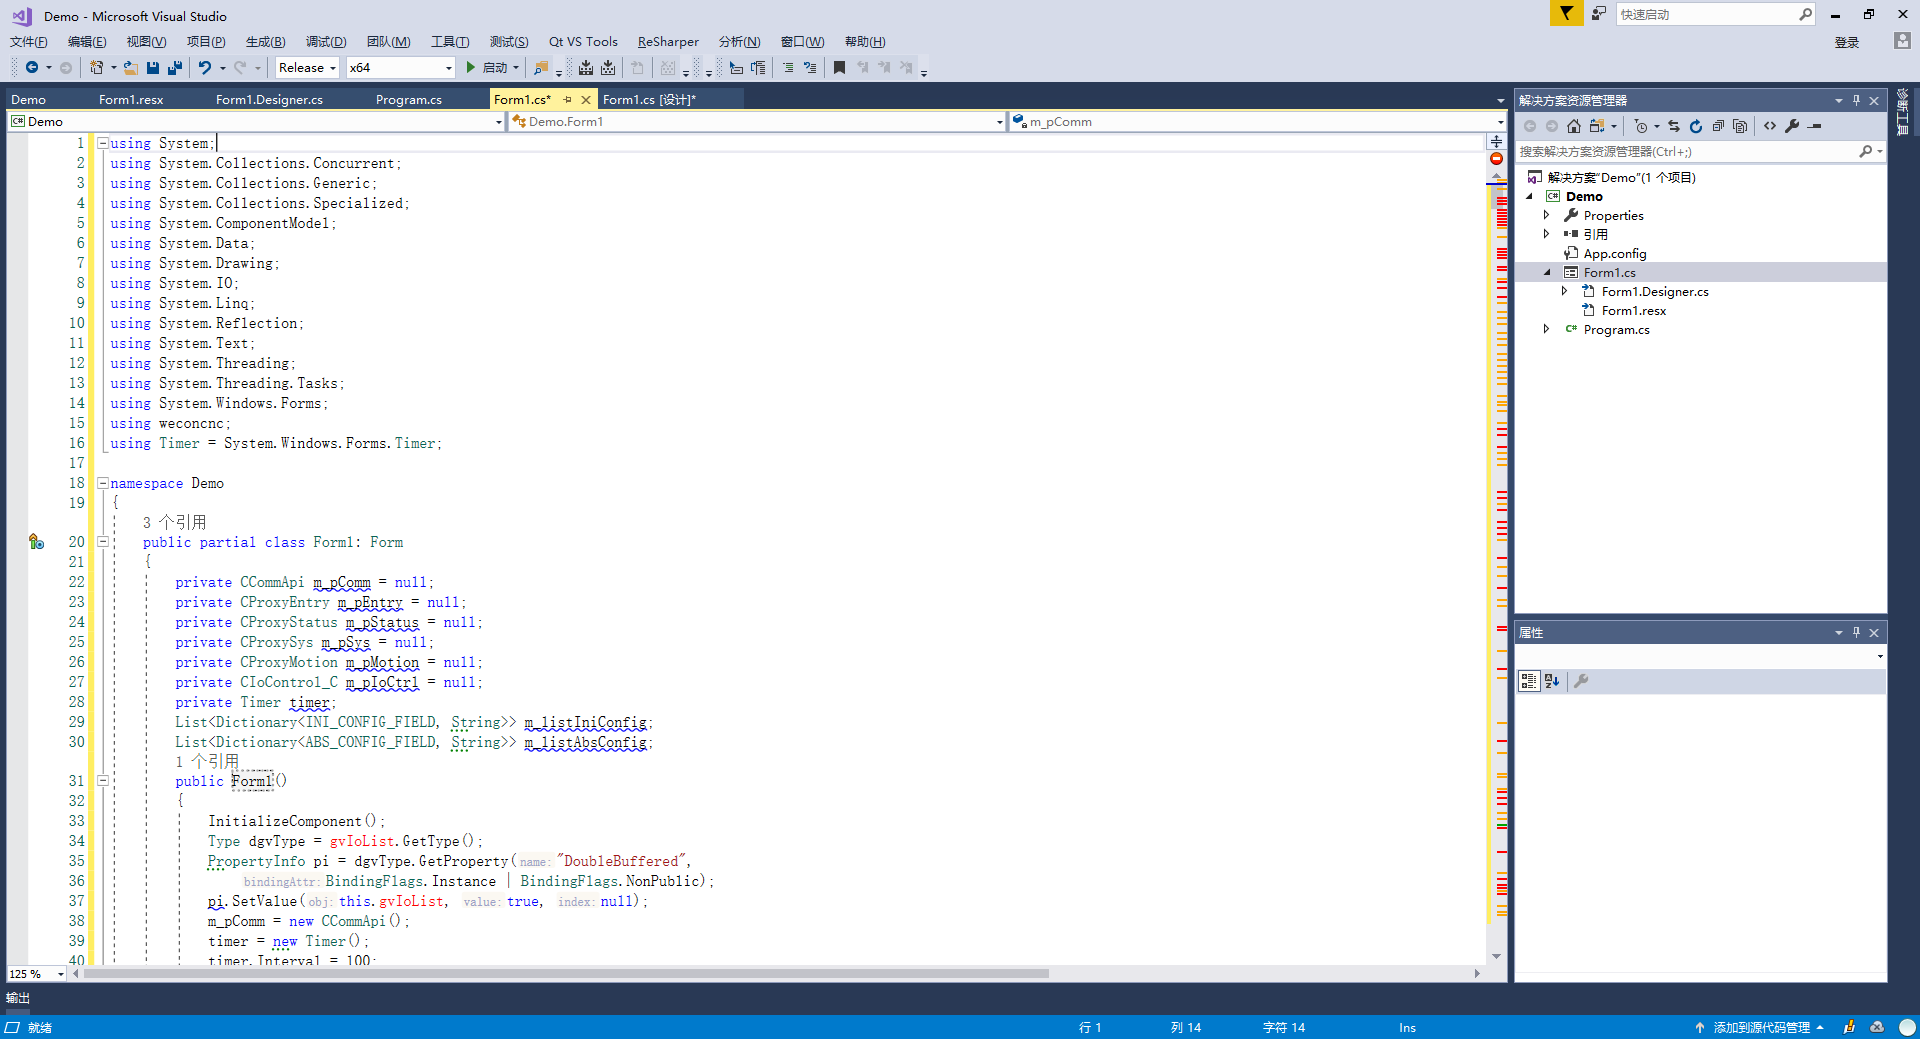
Task: Toggle pin on the Form1.cs tab
Action: click(x=567, y=100)
